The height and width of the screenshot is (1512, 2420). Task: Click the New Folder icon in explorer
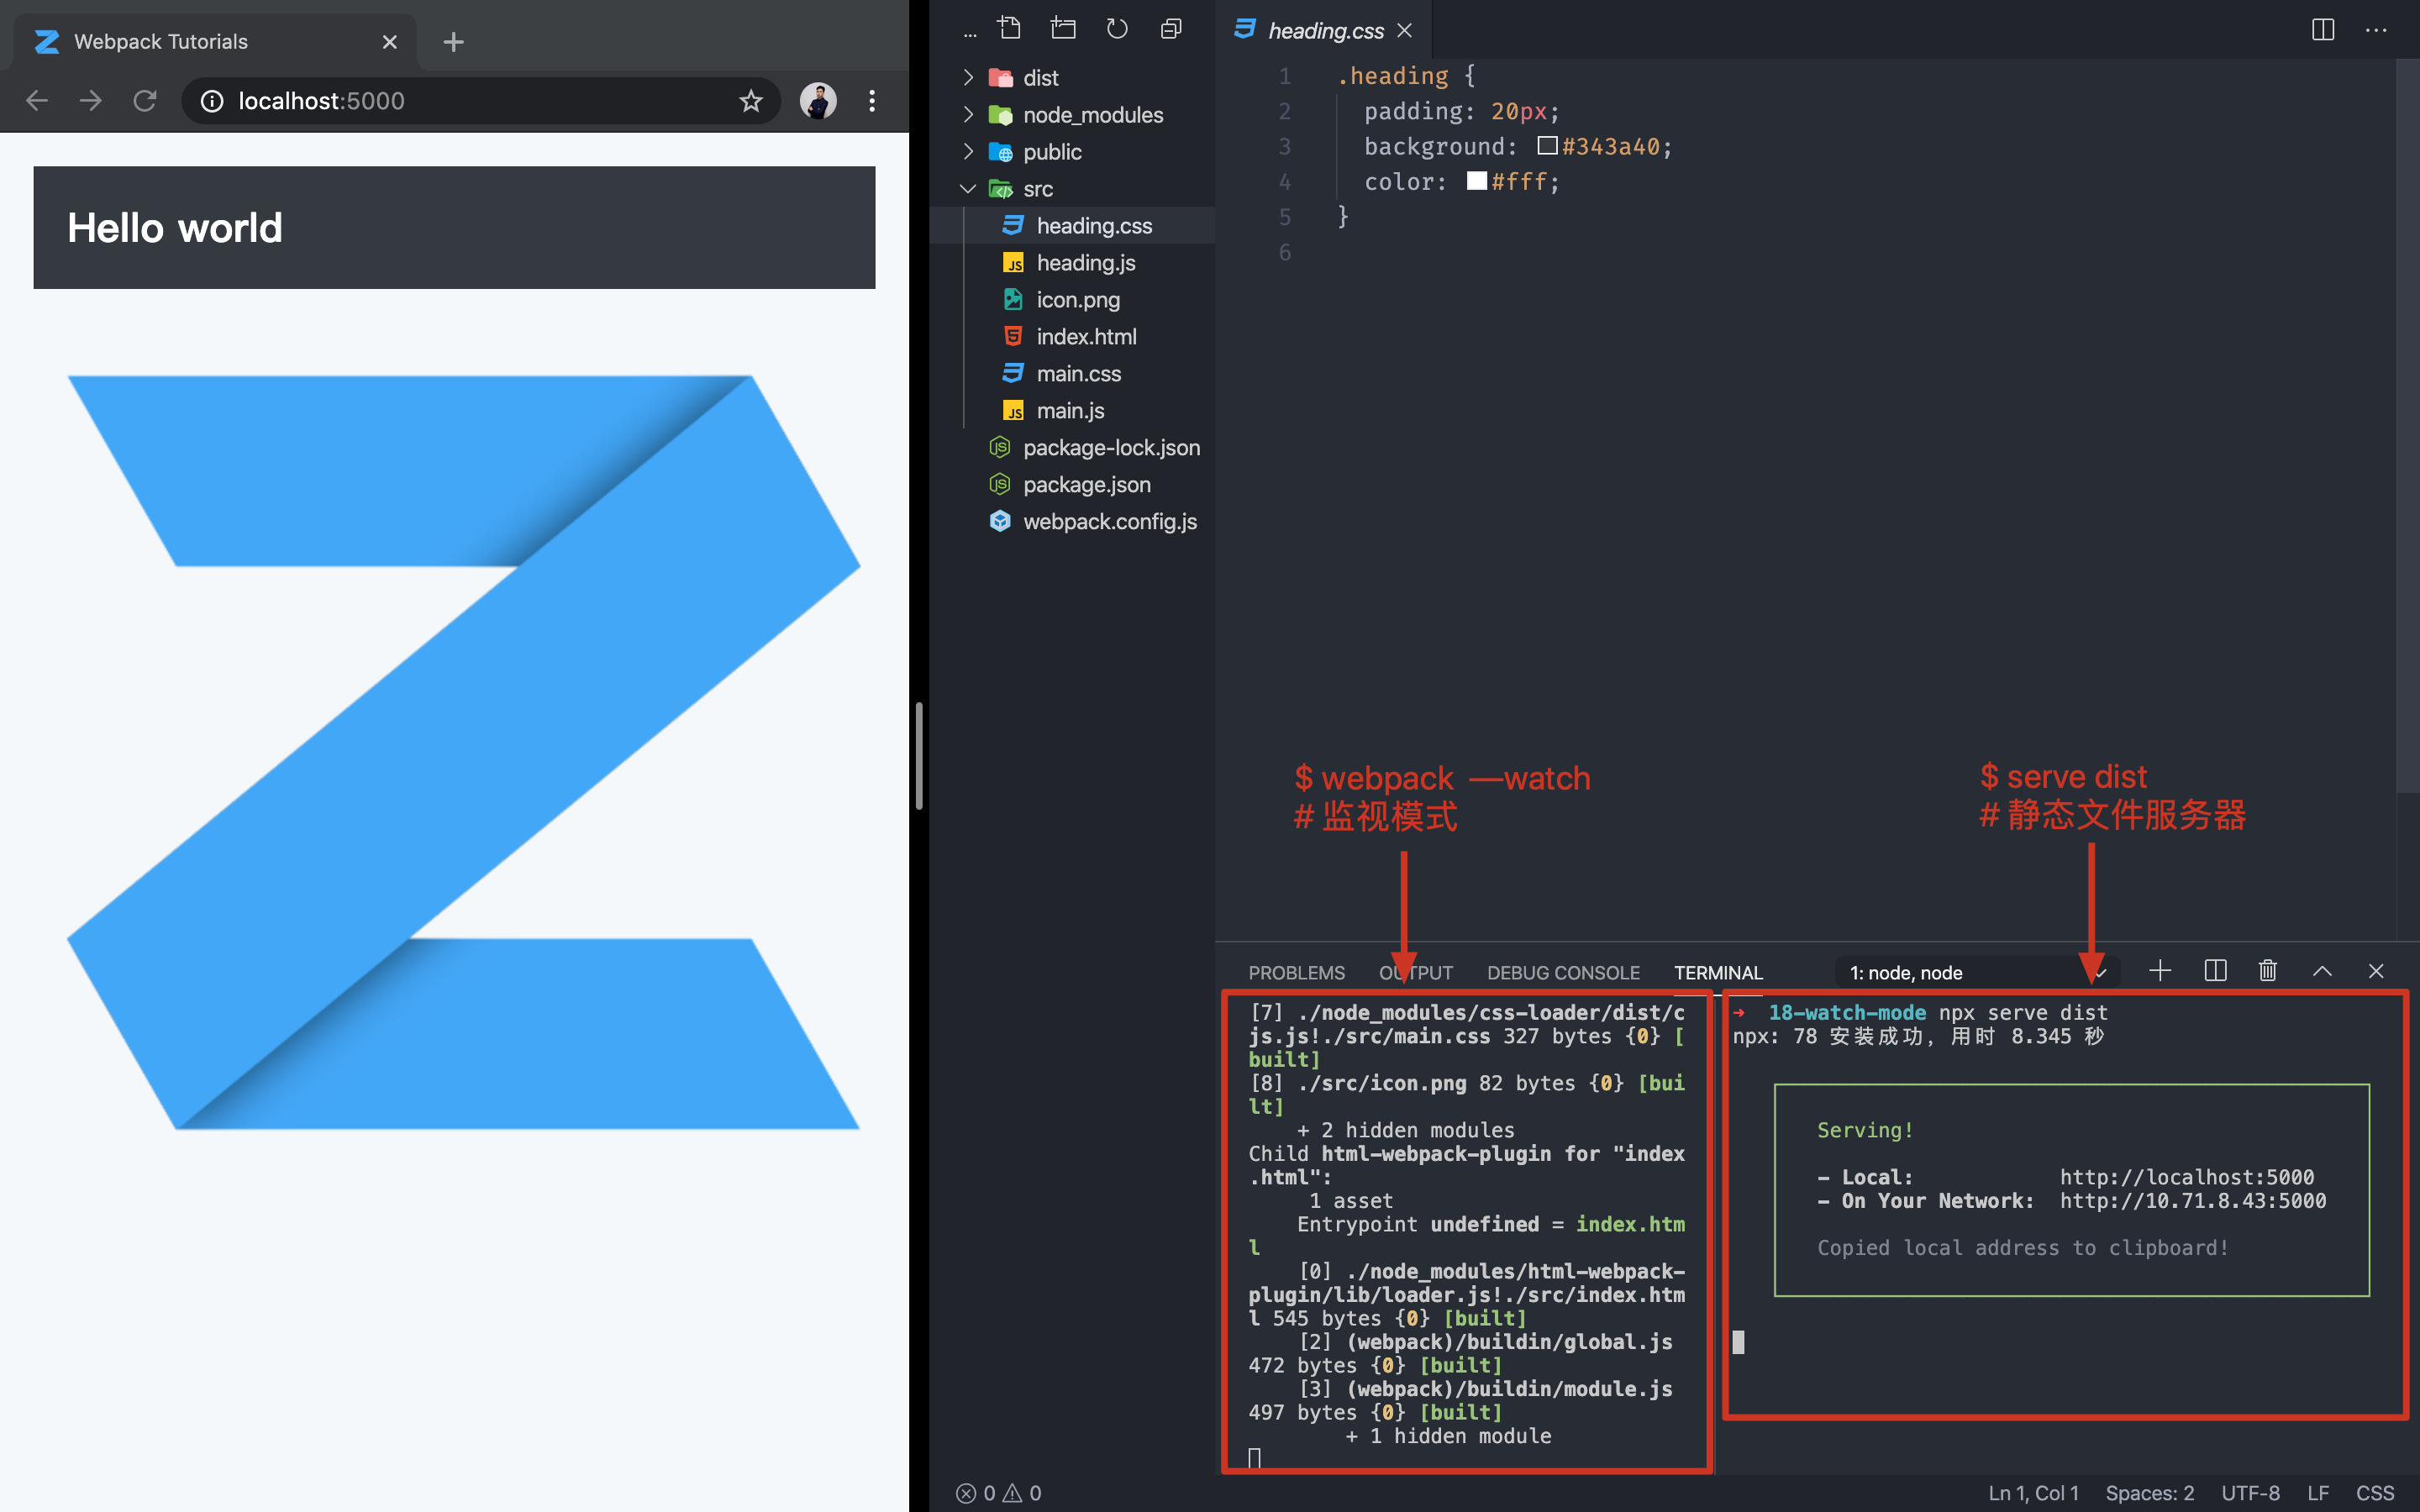(1063, 29)
